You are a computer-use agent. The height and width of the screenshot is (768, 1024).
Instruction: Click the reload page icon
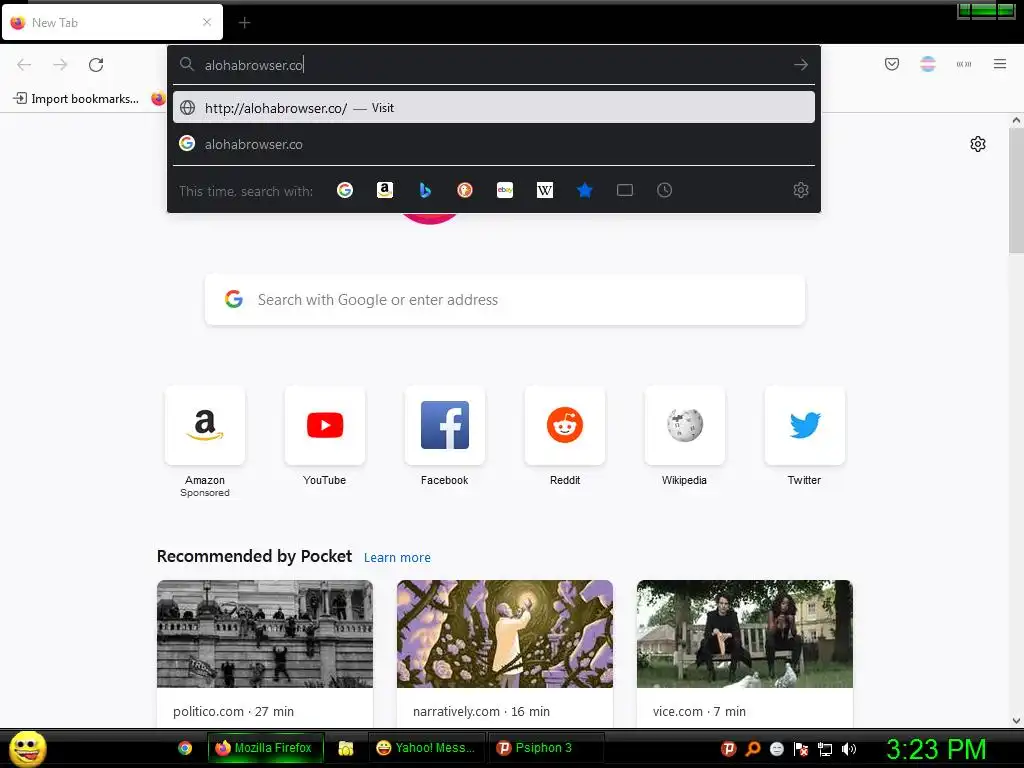[96, 65]
